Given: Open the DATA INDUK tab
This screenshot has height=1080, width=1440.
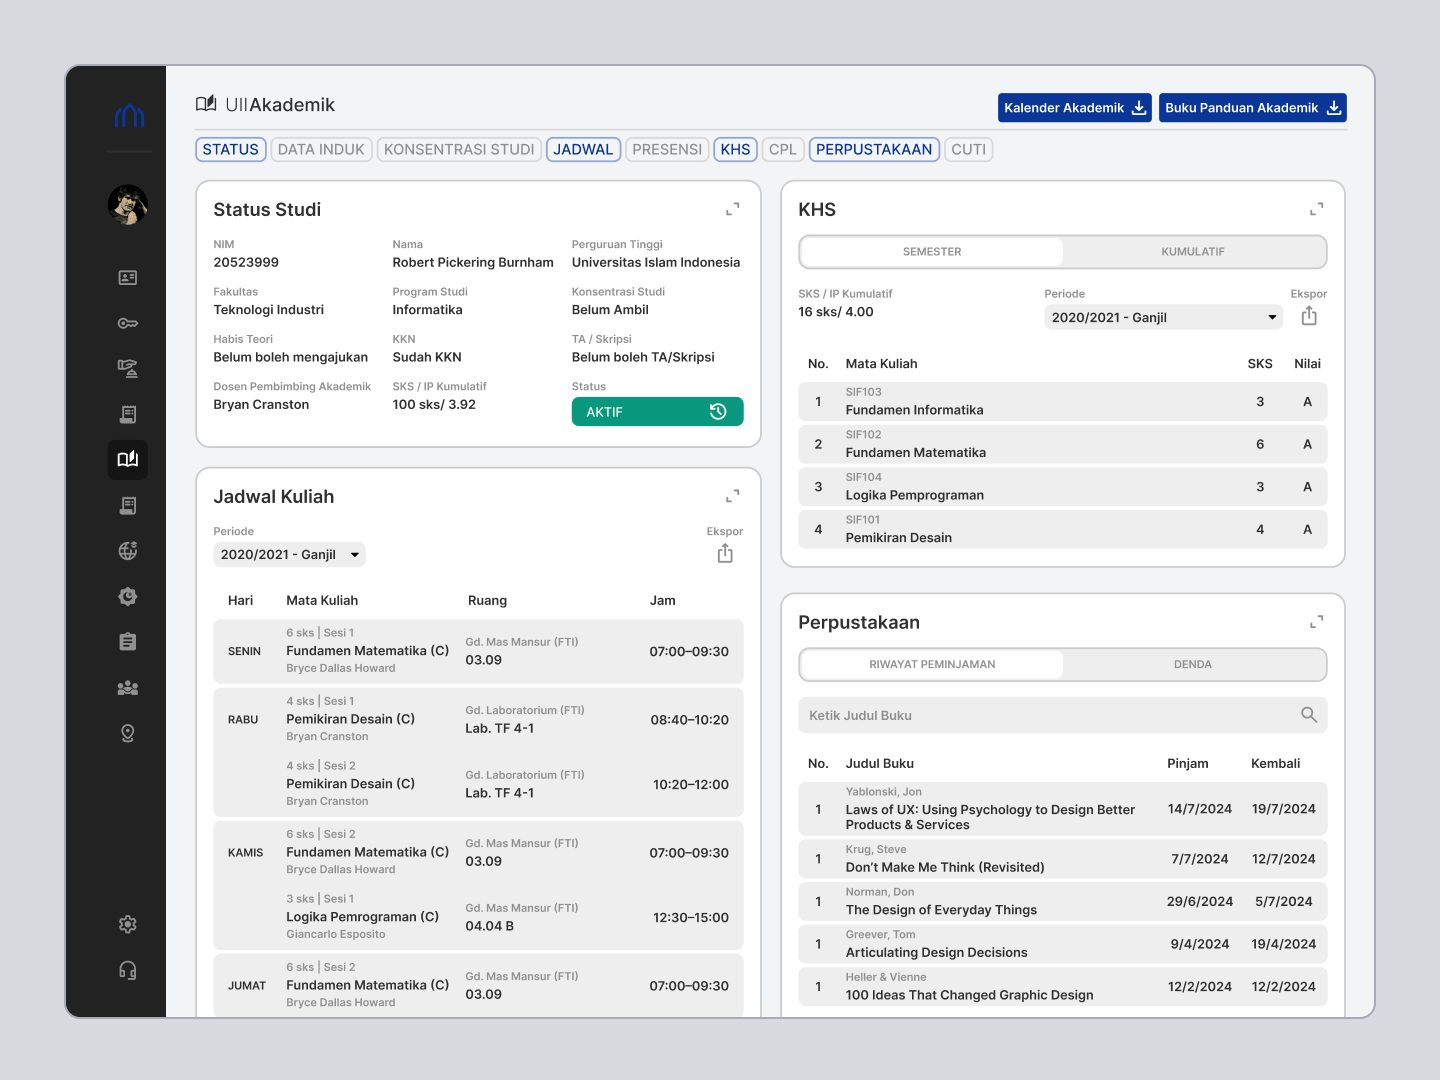Looking at the screenshot, I should coord(321,149).
